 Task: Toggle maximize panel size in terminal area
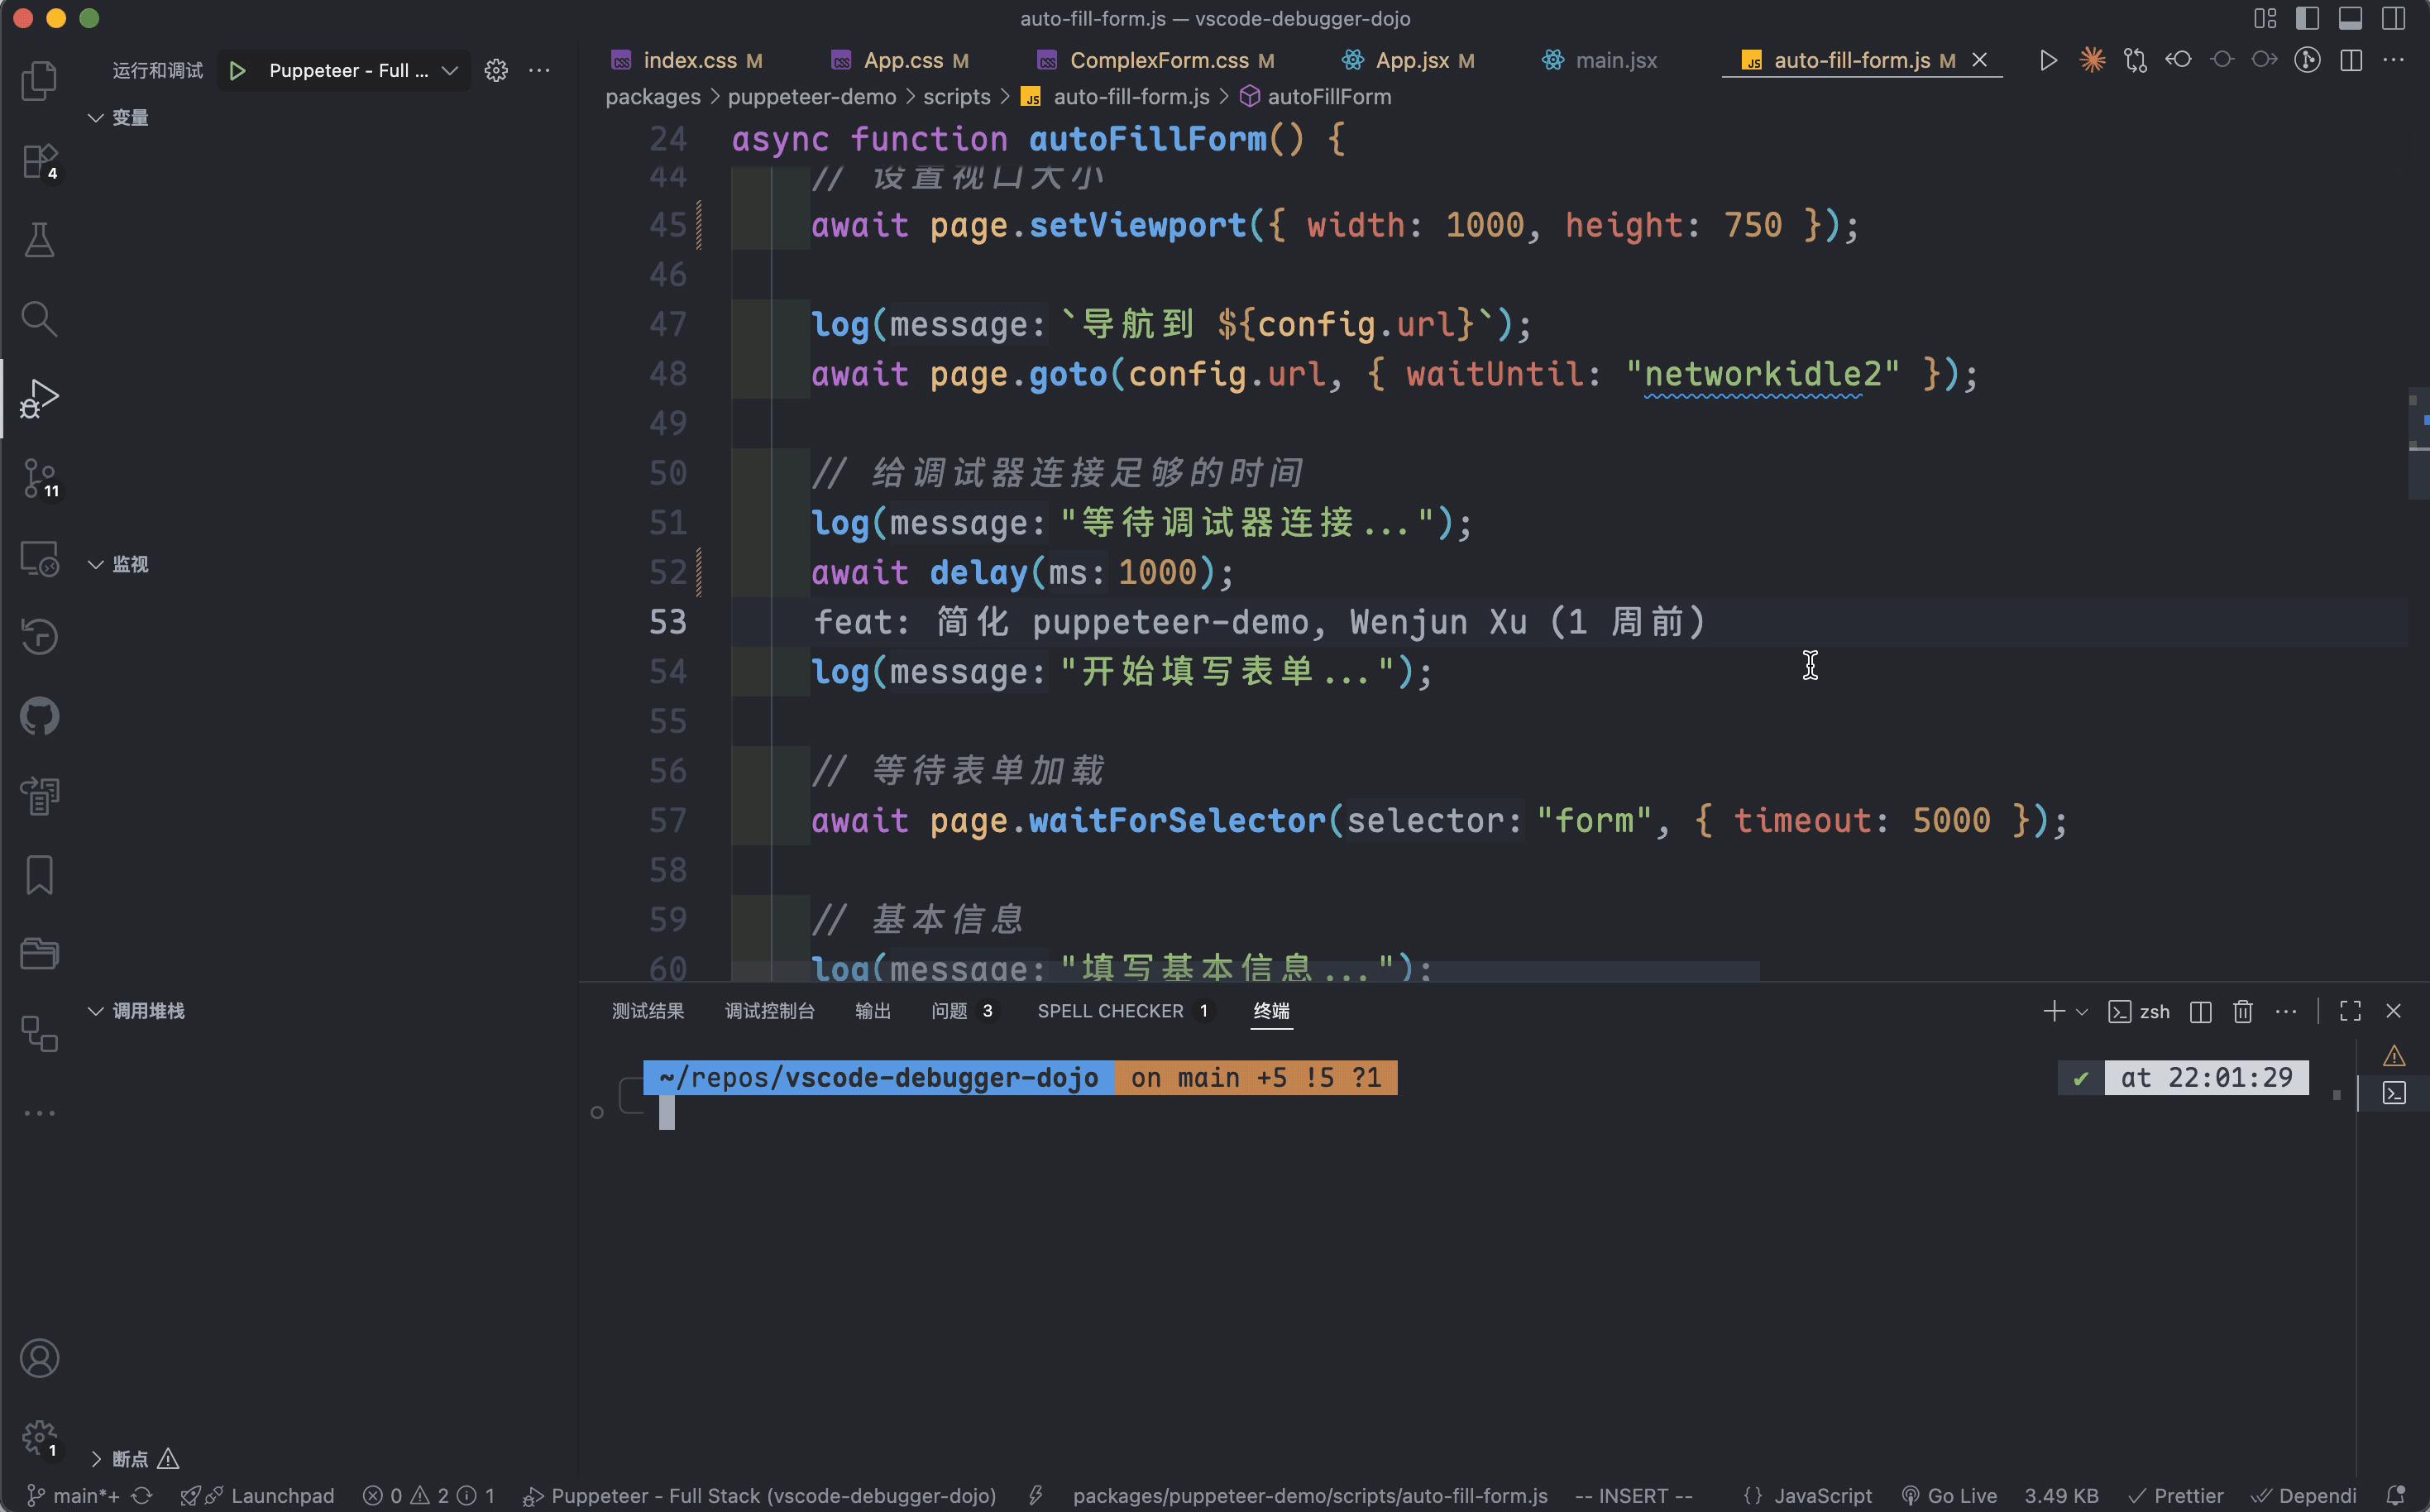point(2350,1010)
